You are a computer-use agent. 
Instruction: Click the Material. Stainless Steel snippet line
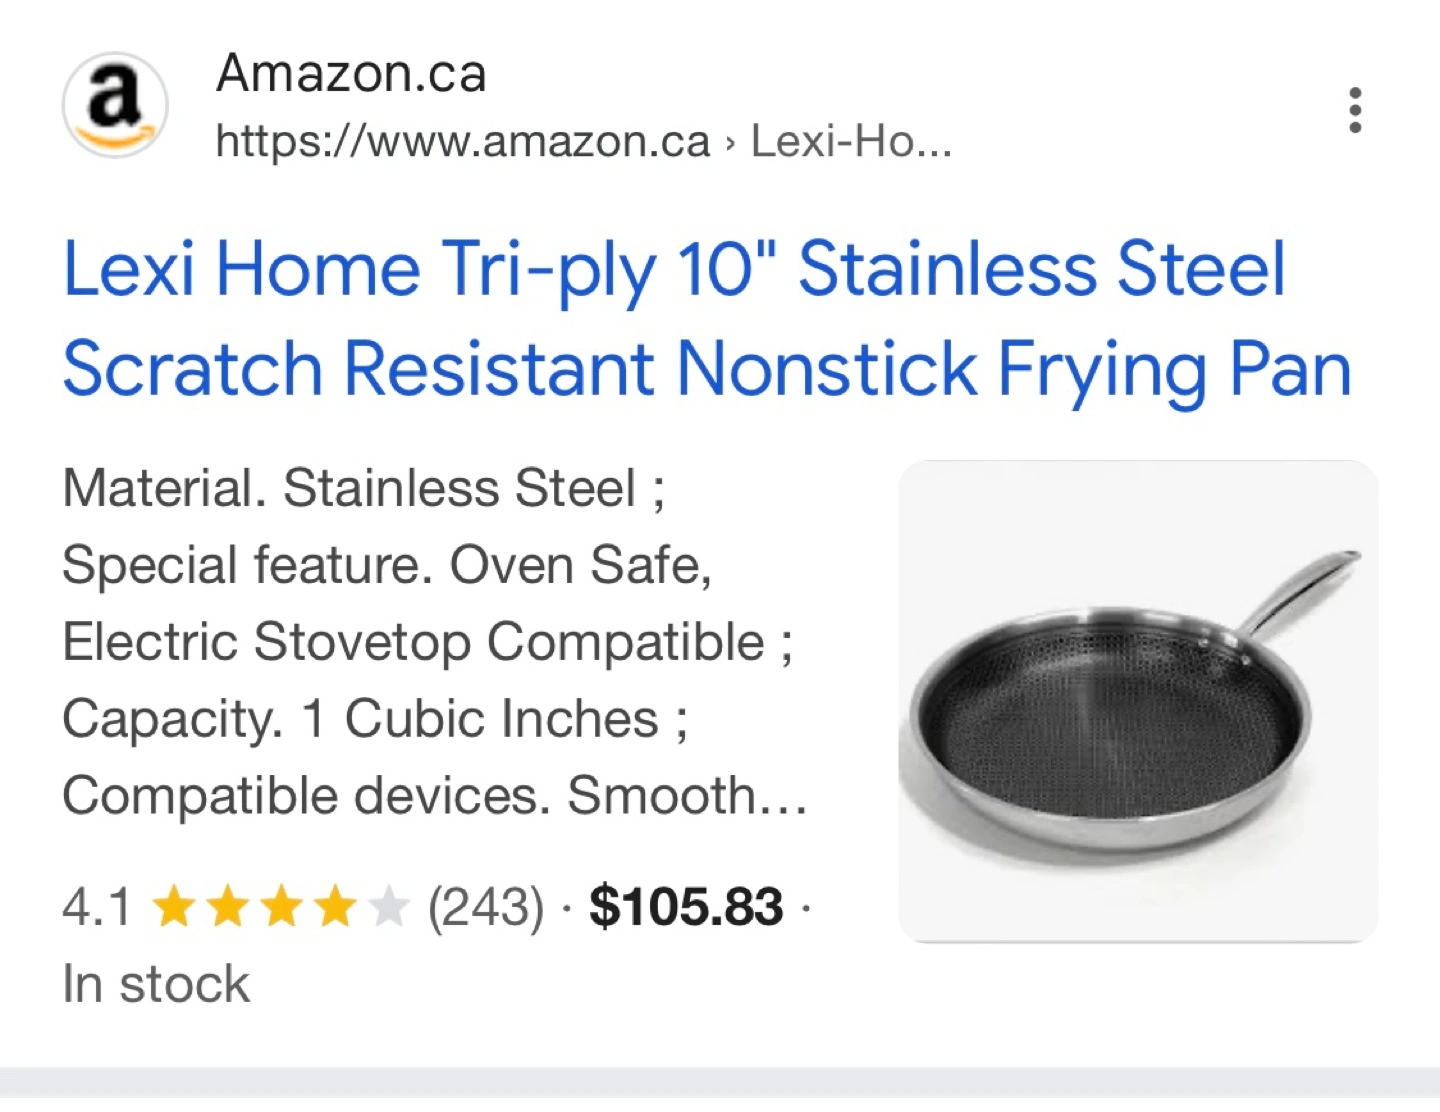(x=363, y=489)
